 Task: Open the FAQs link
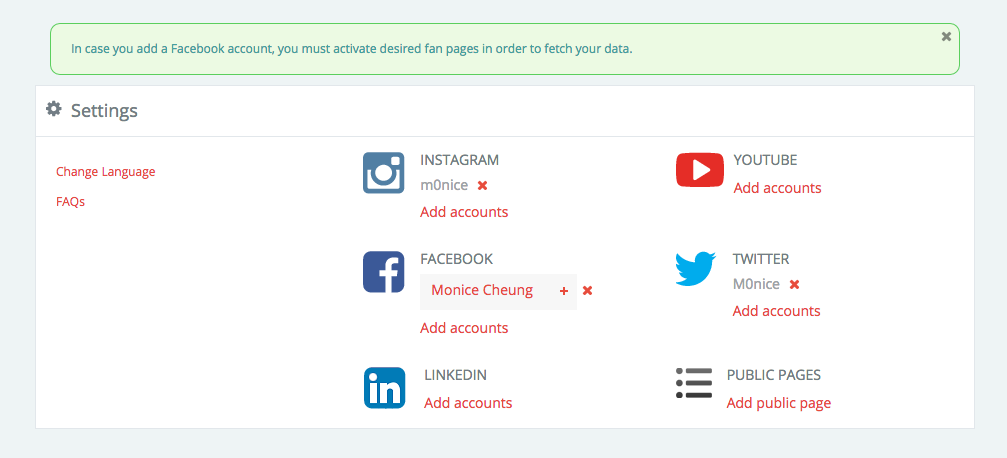pyautogui.click(x=71, y=201)
